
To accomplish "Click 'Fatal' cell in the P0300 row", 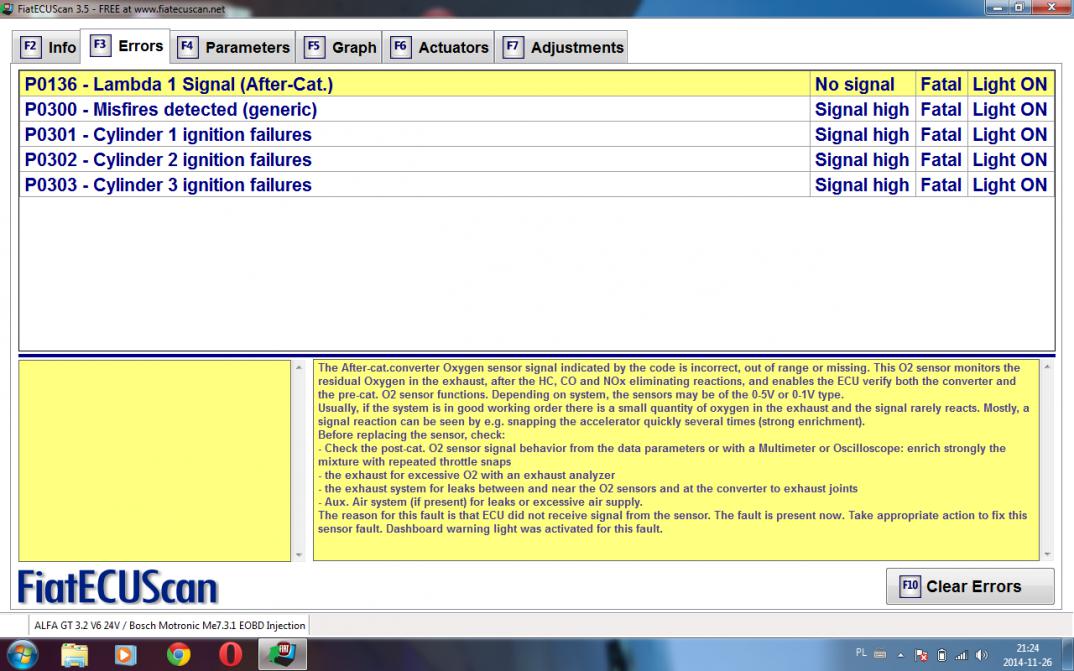I will (x=941, y=110).
